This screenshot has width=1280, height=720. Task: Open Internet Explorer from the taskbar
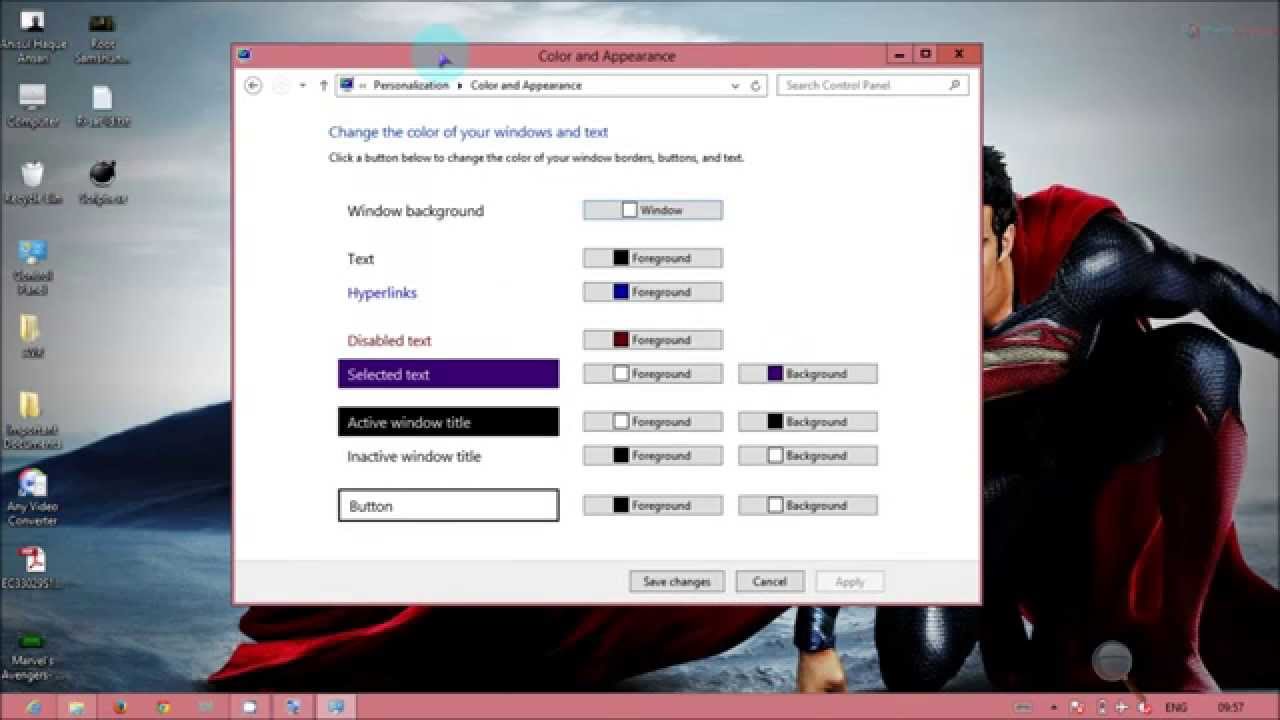tap(33, 707)
